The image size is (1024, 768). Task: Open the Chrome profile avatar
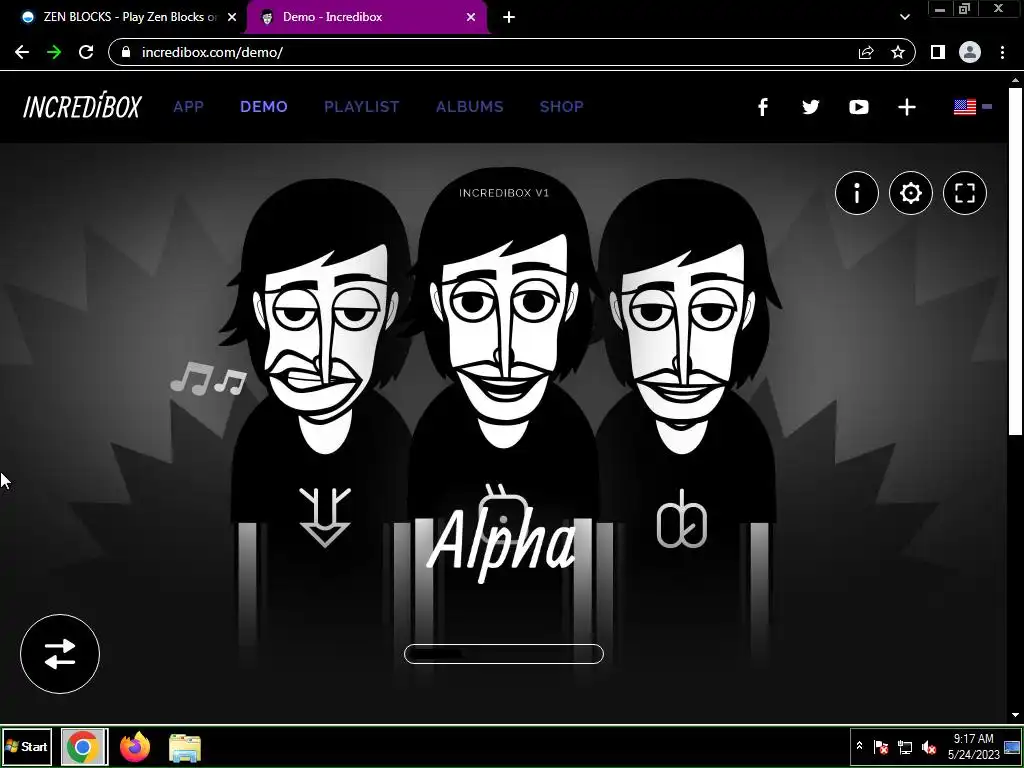coord(970,52)
